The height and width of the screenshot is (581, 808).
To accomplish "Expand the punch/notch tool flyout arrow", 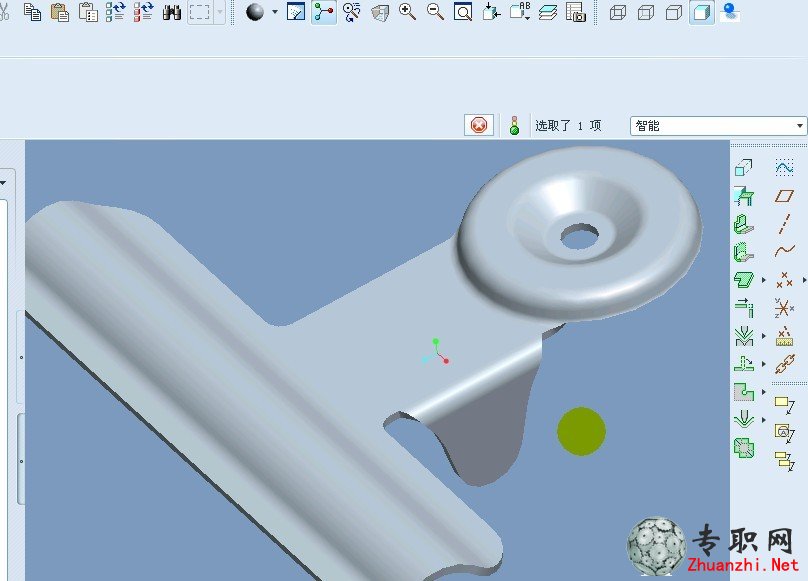I will (764, 392).
